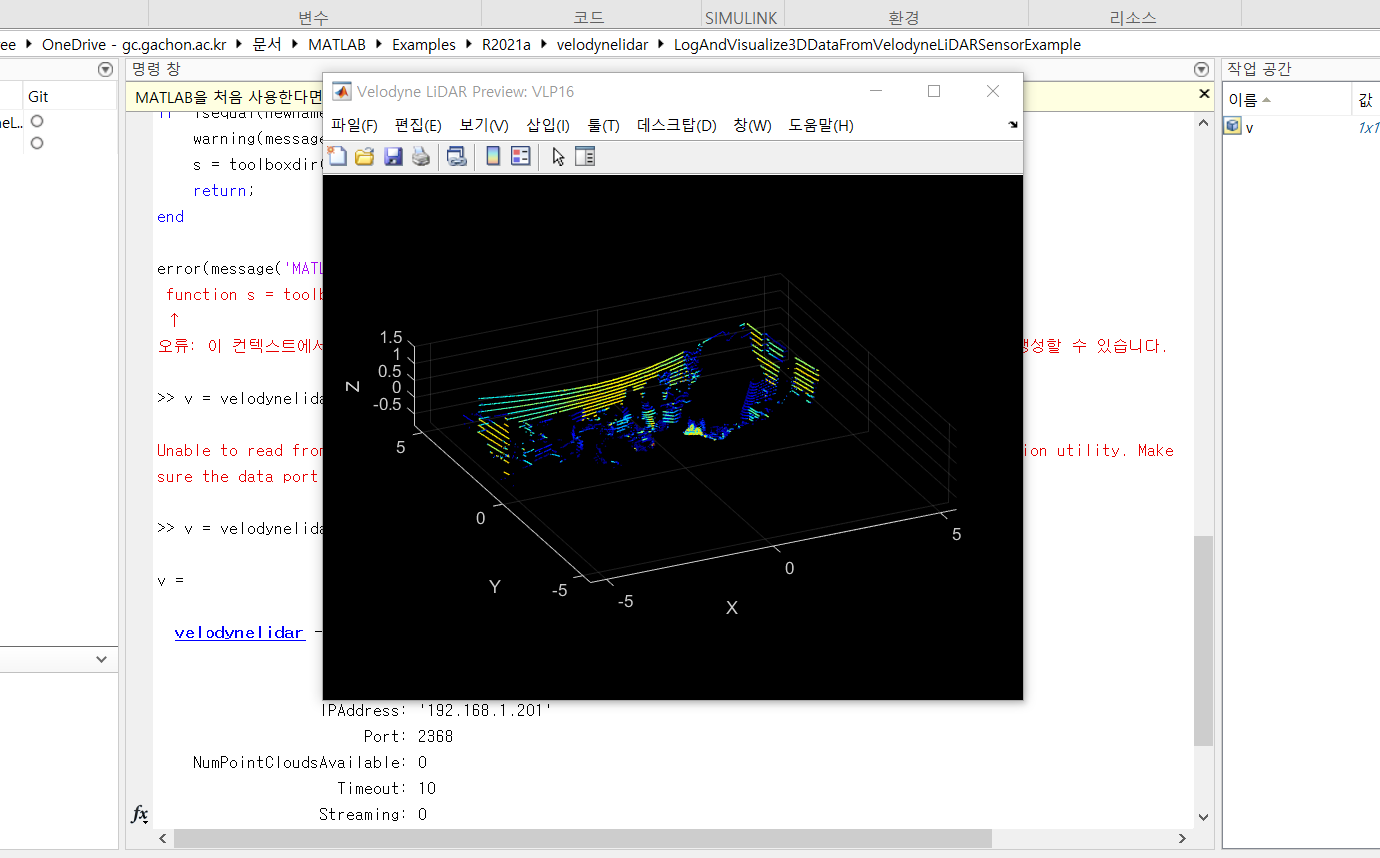Open the 보기(V) menu in figure window

click(x=484, y=125)
